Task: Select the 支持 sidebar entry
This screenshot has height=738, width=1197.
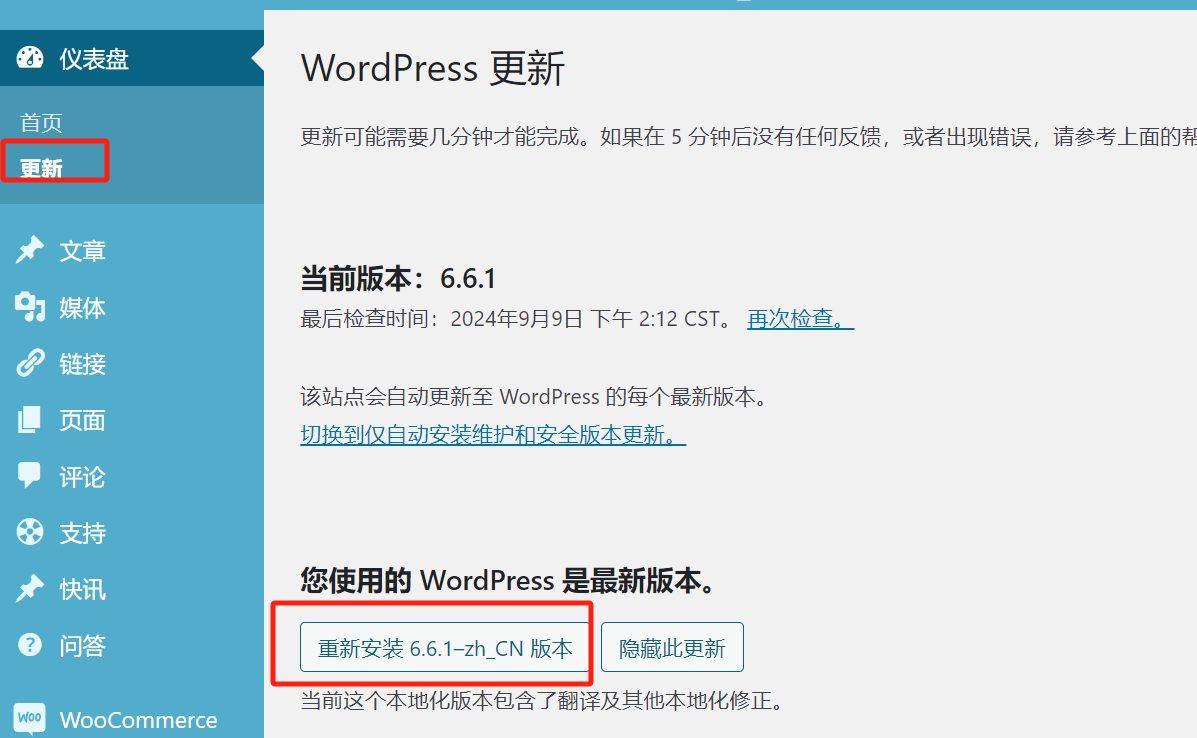Action: (x=82, y=532)
